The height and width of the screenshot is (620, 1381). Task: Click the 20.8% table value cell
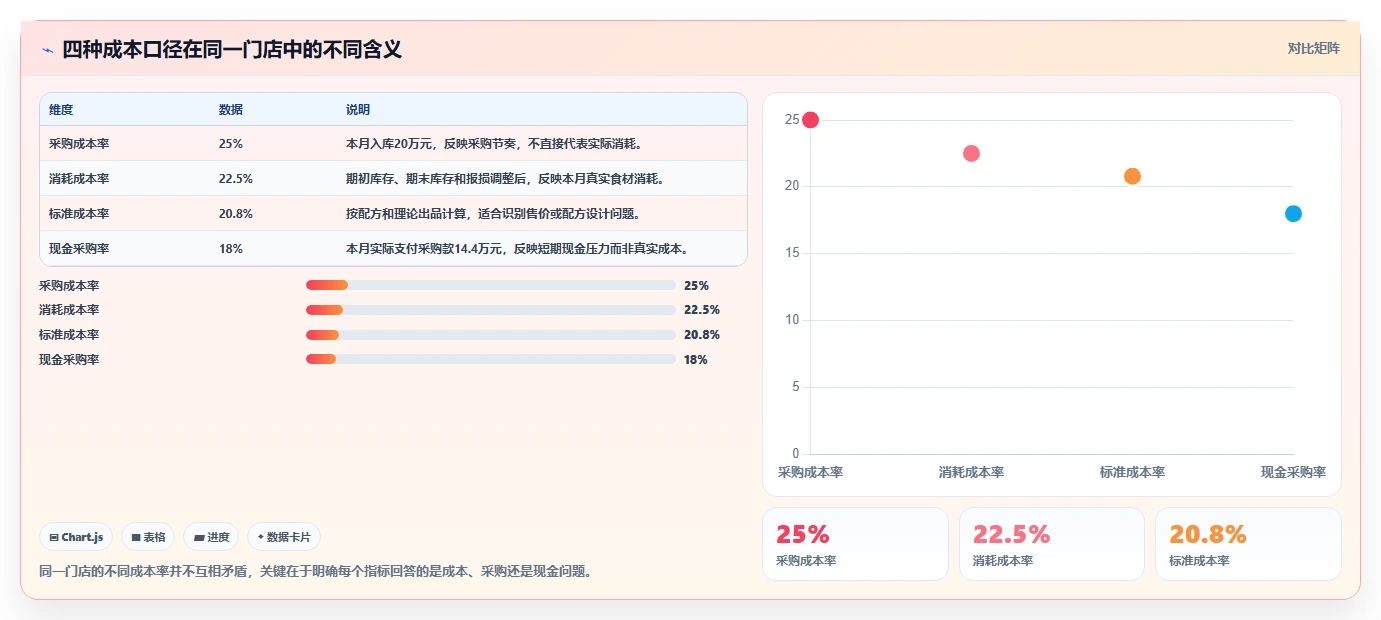click(x=236, y=214)
